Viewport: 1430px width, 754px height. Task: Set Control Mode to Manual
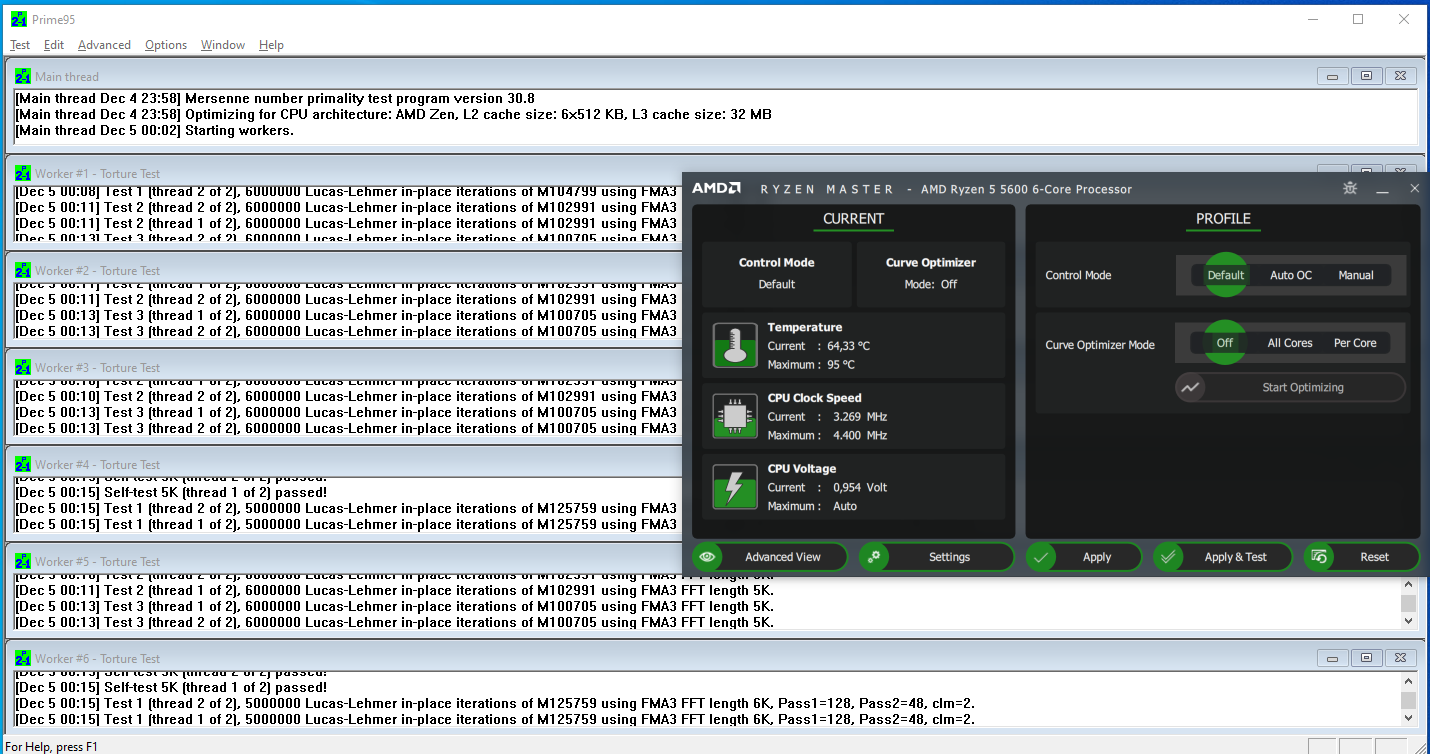pyautogui.click(x=1356, y=275)
